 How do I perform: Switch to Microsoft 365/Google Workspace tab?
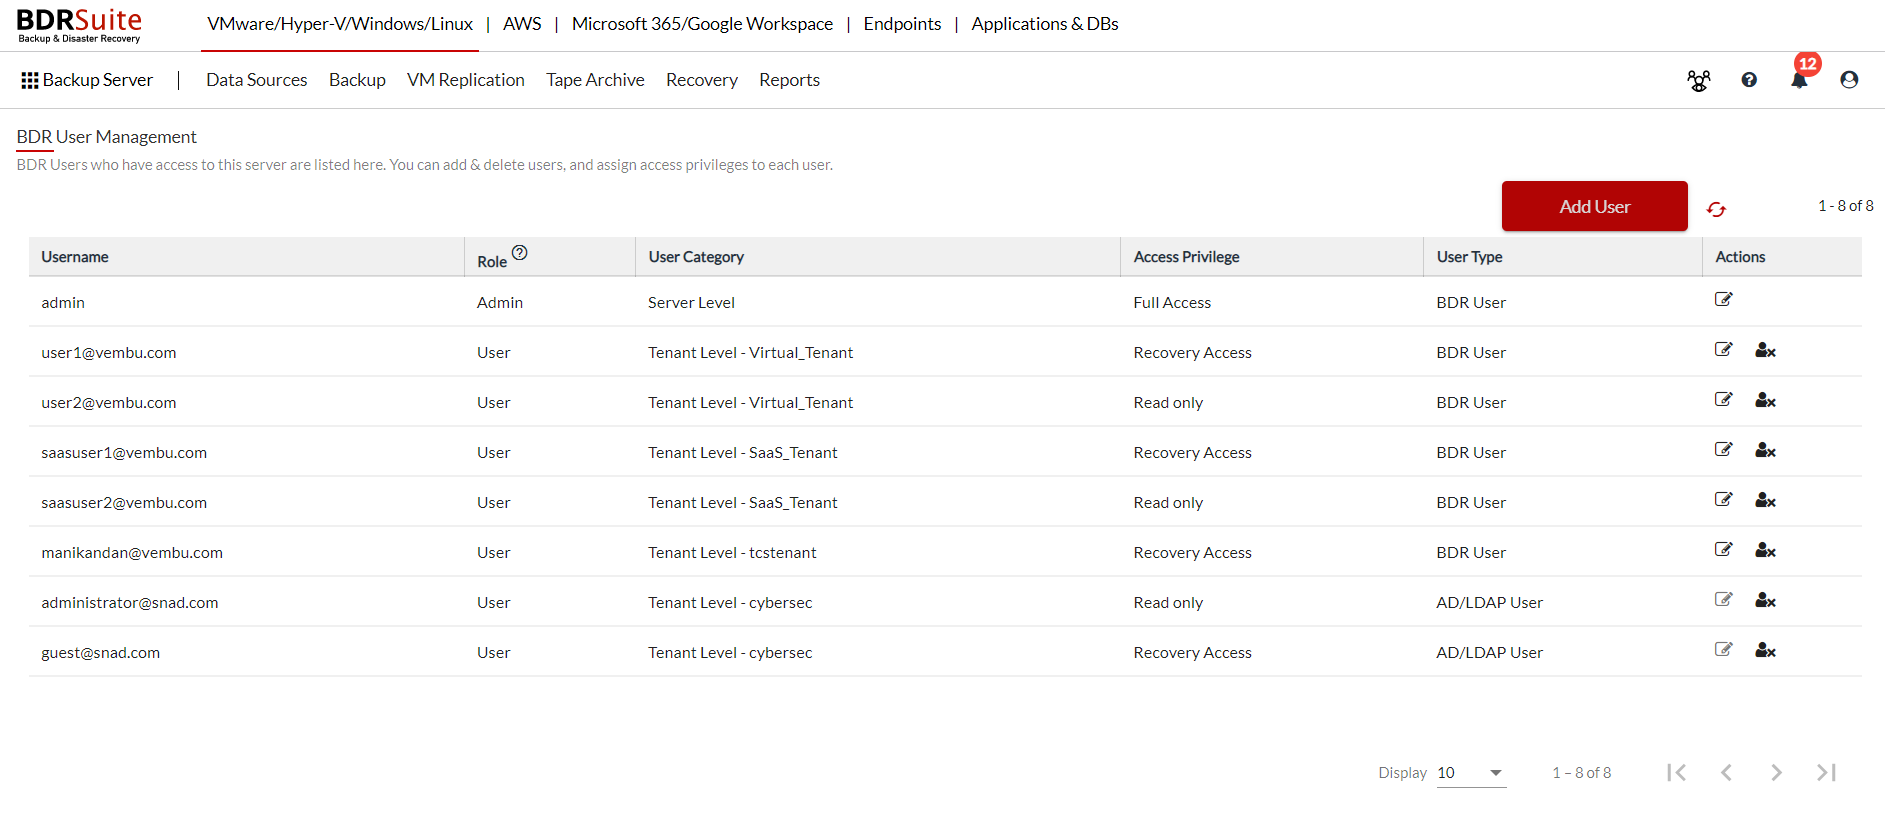(702, 24)
